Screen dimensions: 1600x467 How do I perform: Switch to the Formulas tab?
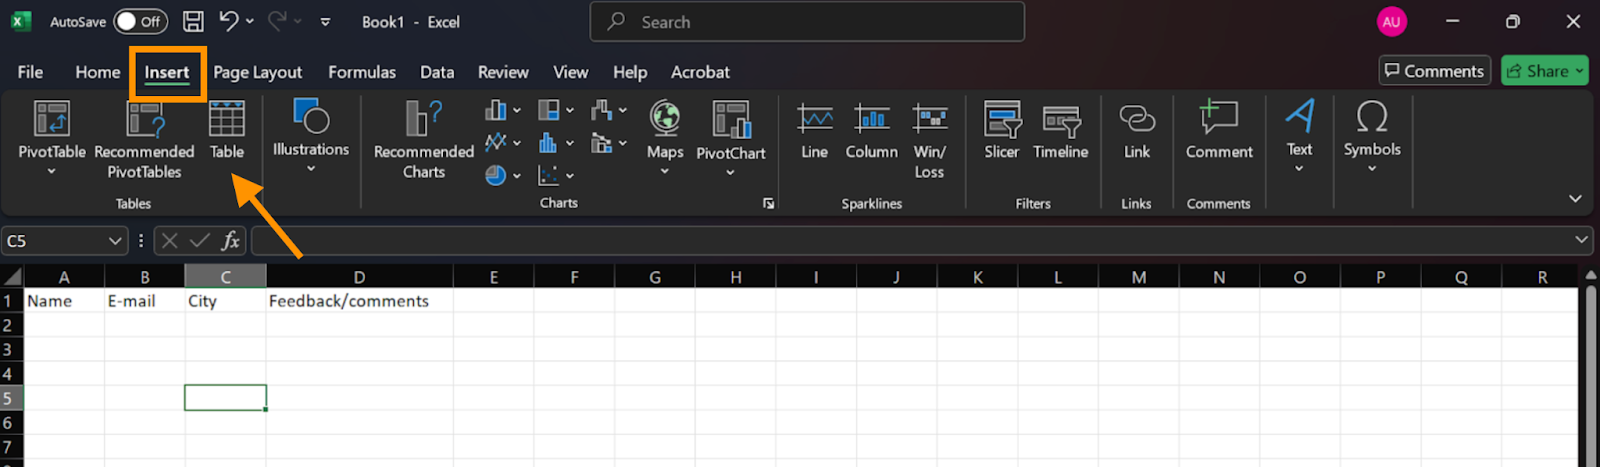point(362,72)
